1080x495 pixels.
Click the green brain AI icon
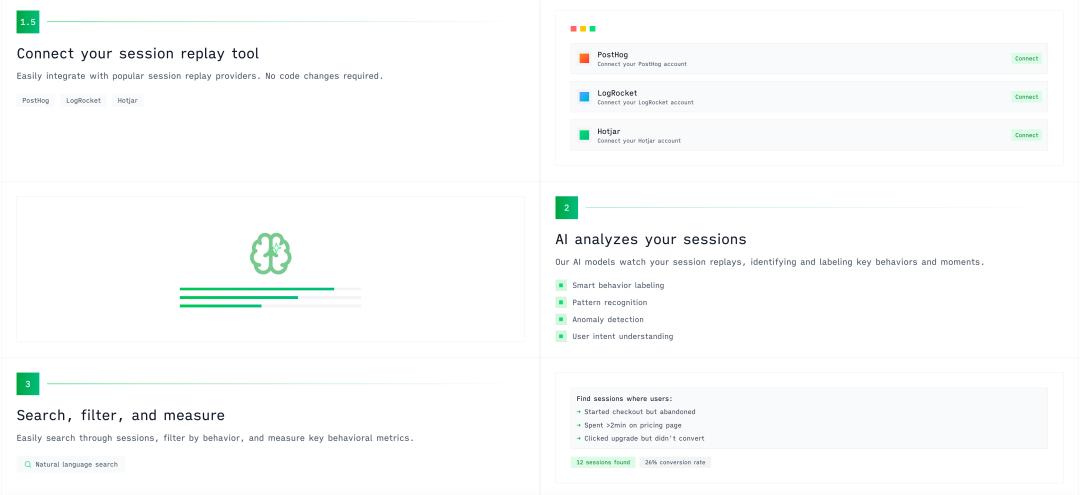coord(270,254)
